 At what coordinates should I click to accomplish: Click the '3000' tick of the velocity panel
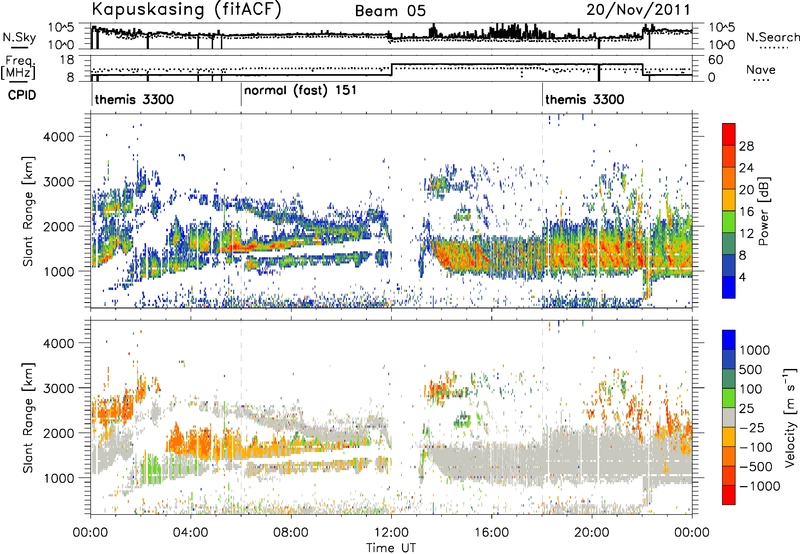tap(59, 388)
